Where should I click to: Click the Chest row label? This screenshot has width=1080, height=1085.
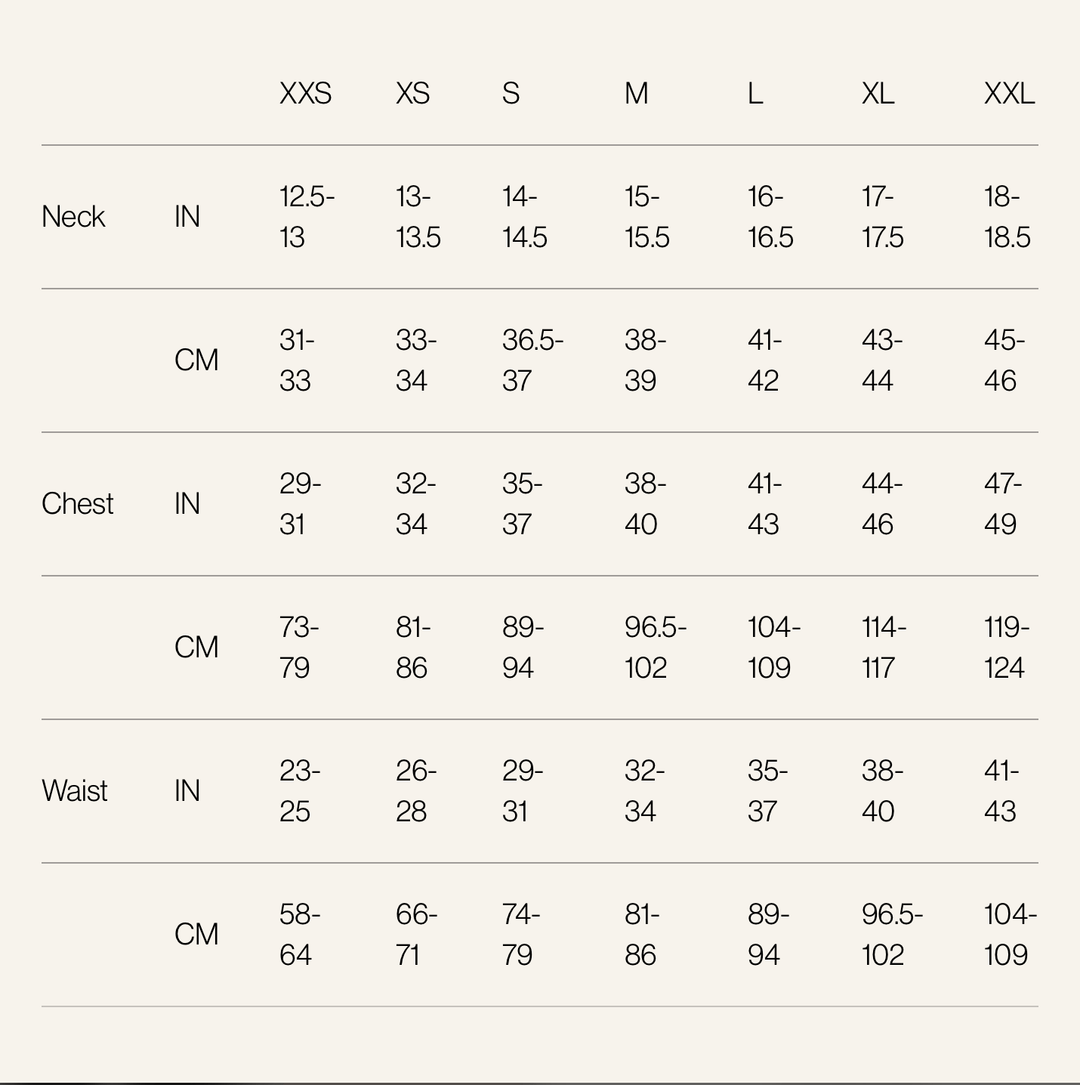tap(77, 504)
